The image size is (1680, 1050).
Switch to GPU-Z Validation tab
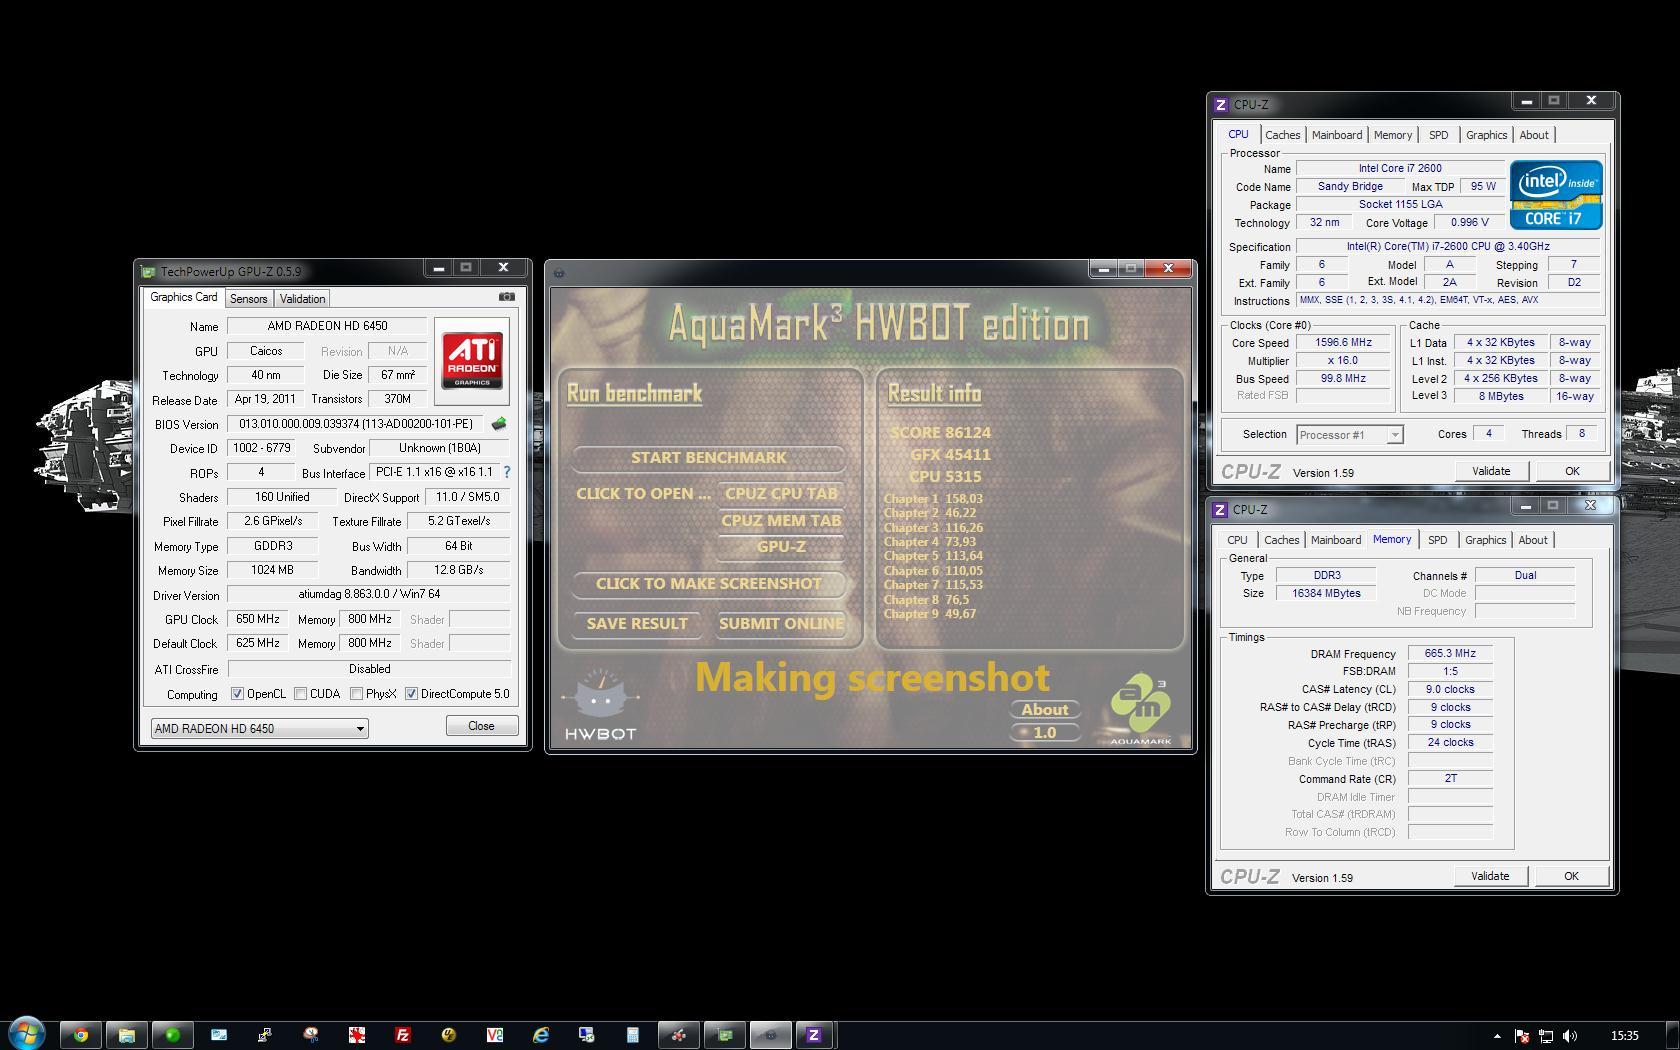302,299
